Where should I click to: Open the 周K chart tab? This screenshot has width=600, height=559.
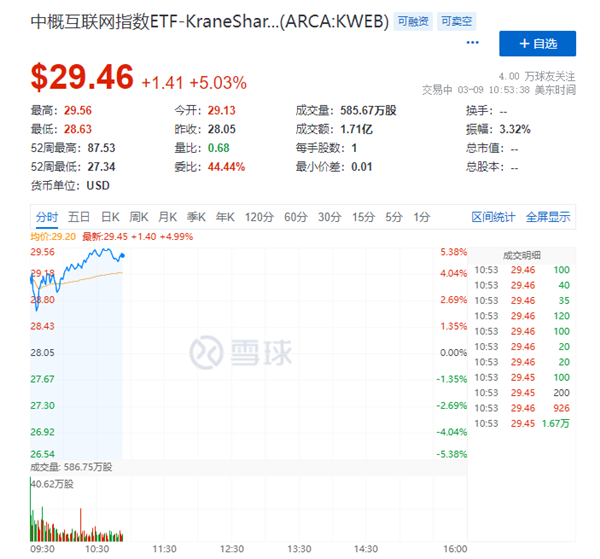point(139,217)
